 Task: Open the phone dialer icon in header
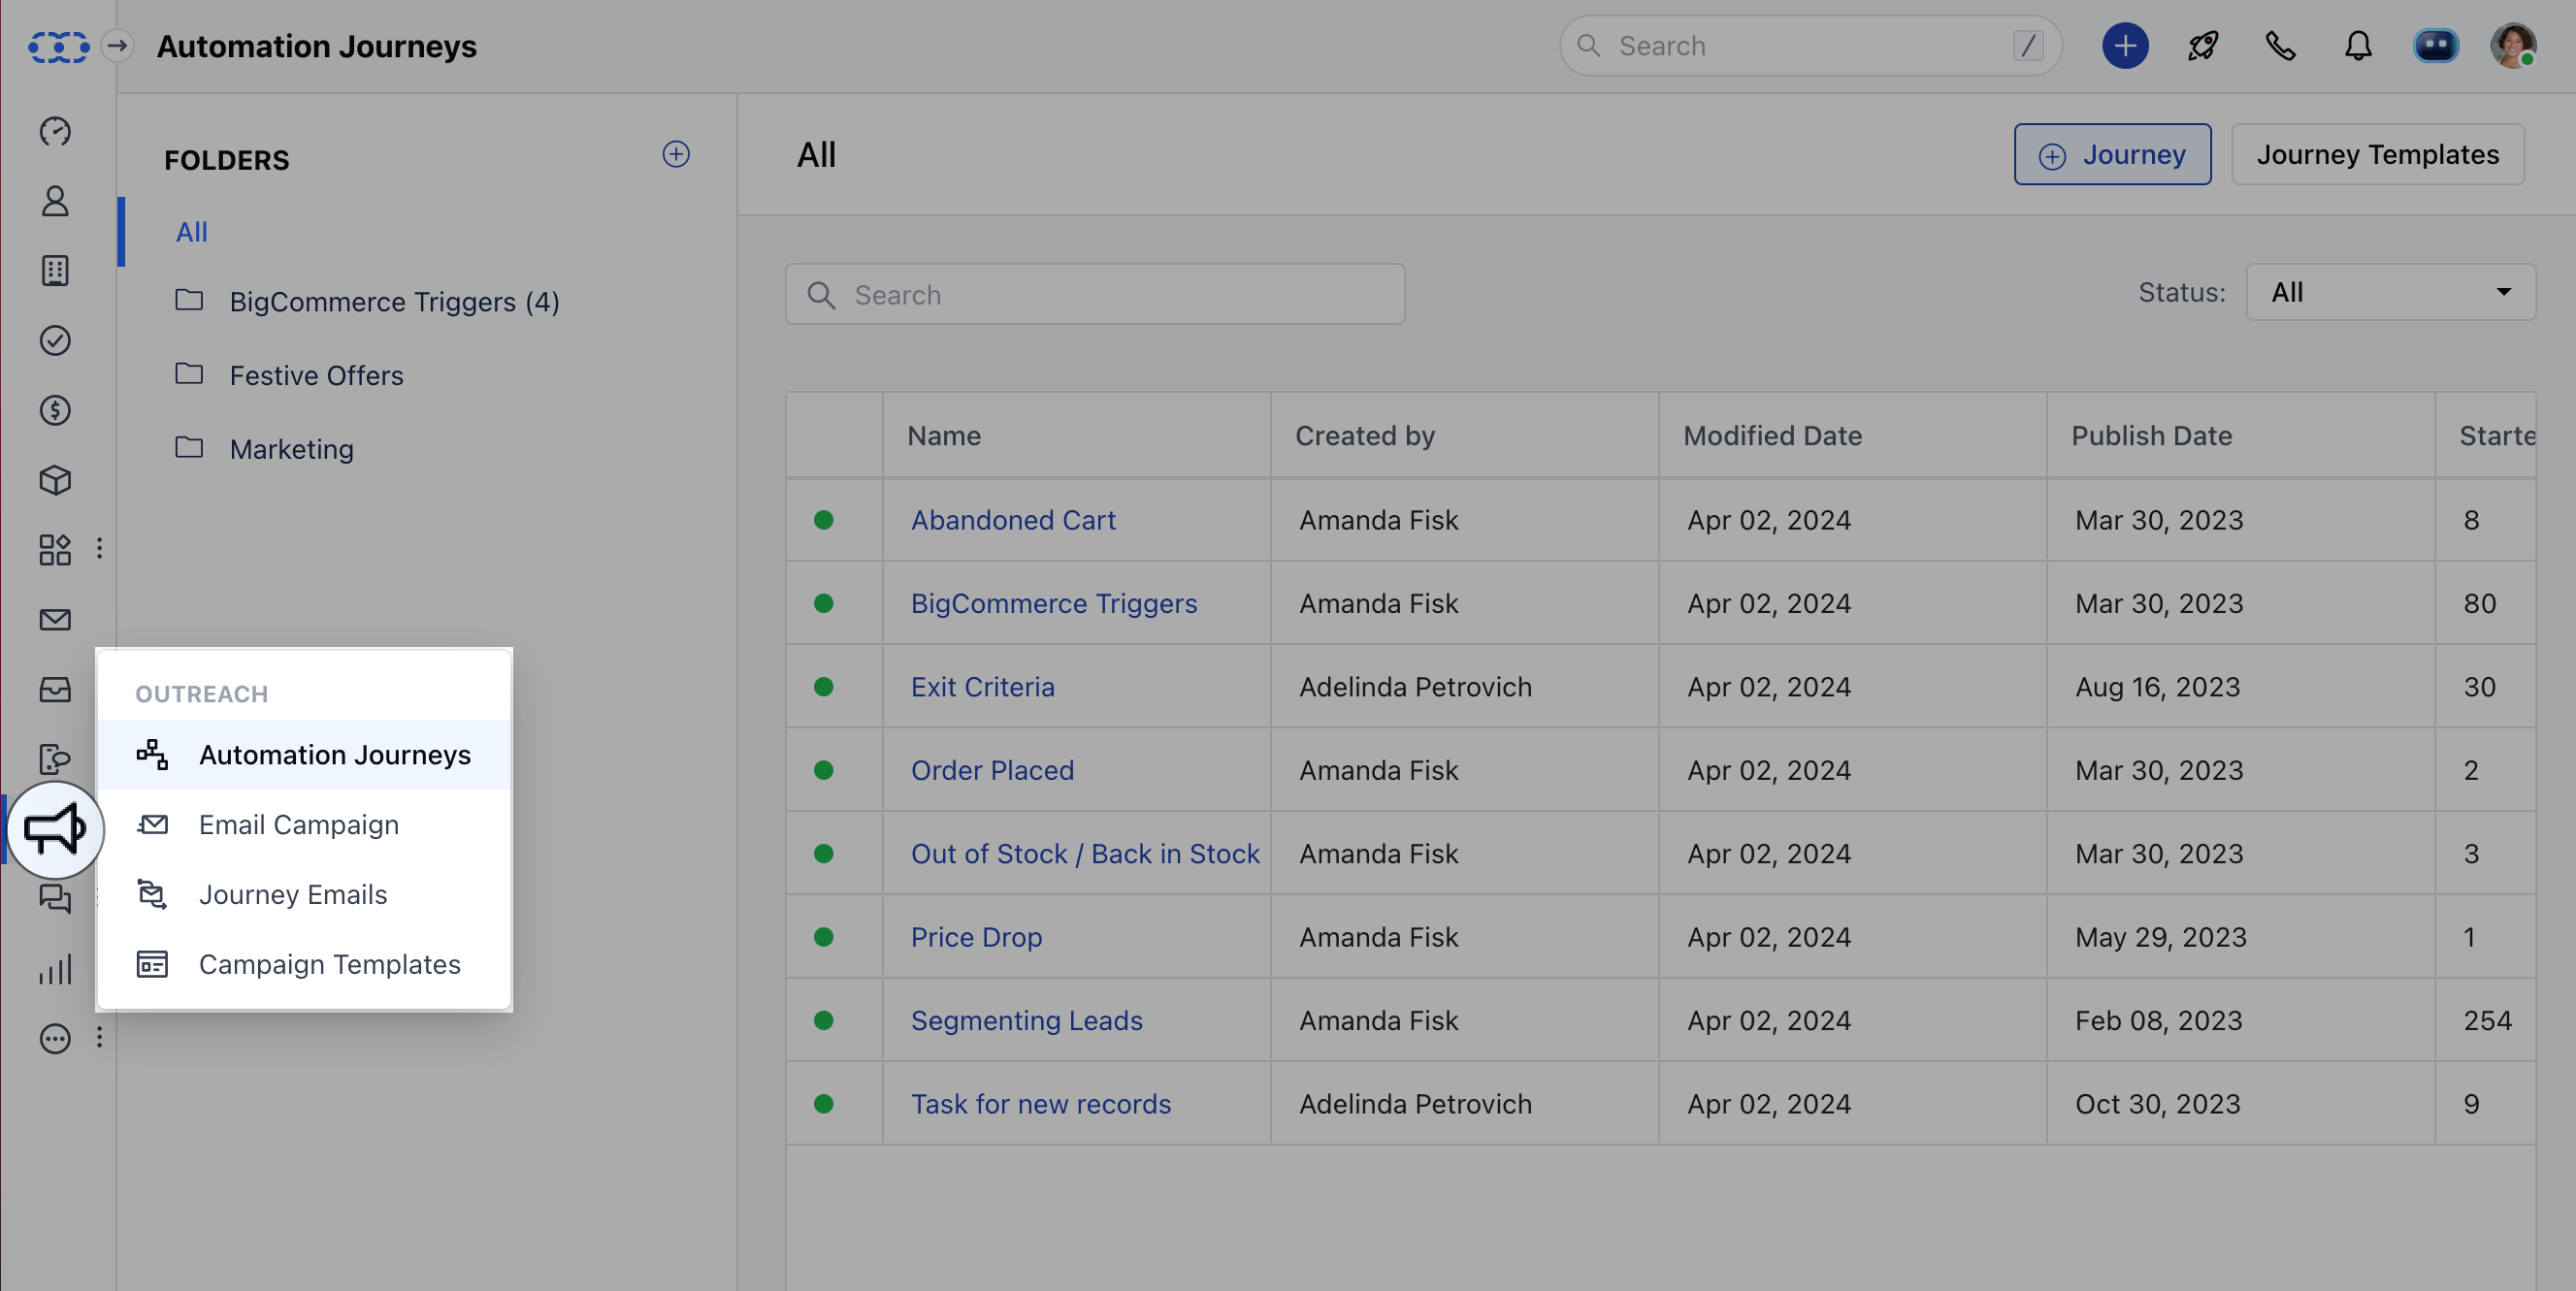[x=2280, y=46]
